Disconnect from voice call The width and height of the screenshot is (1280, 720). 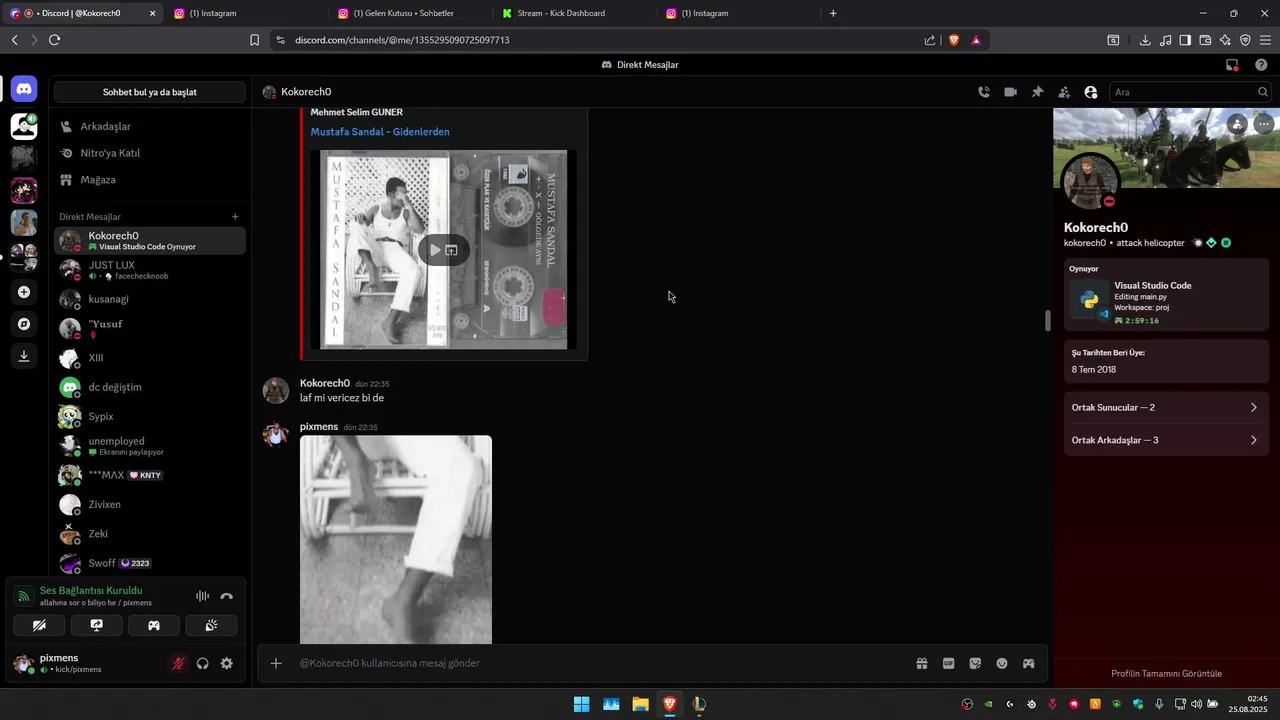click(x=227, y=596)
